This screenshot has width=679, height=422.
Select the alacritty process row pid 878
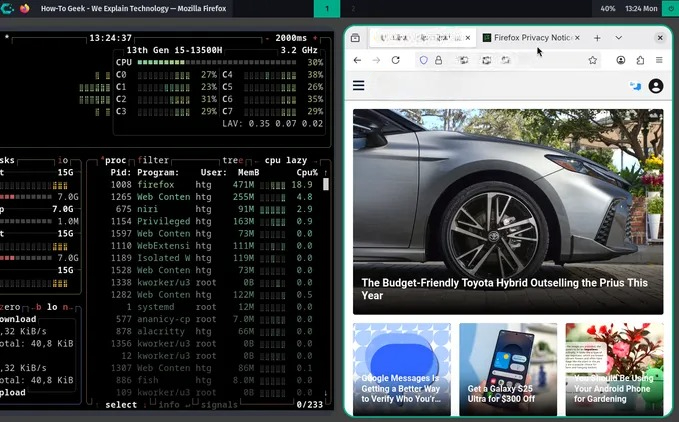[x=211, y=332]
